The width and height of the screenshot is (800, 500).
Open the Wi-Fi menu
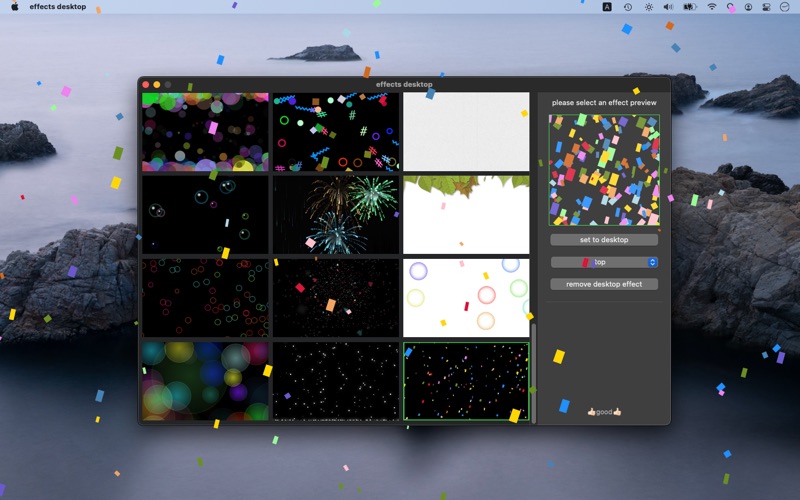click(712, 7)
